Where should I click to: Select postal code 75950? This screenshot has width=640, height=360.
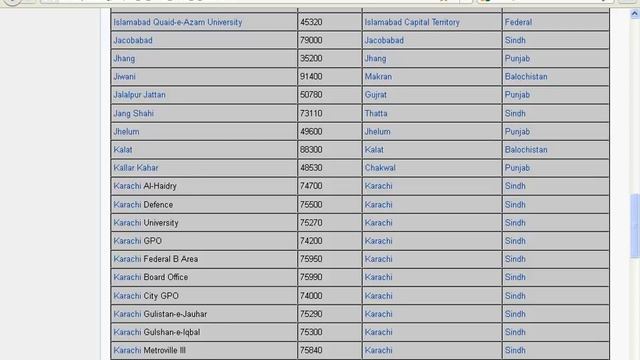[311, 259]
